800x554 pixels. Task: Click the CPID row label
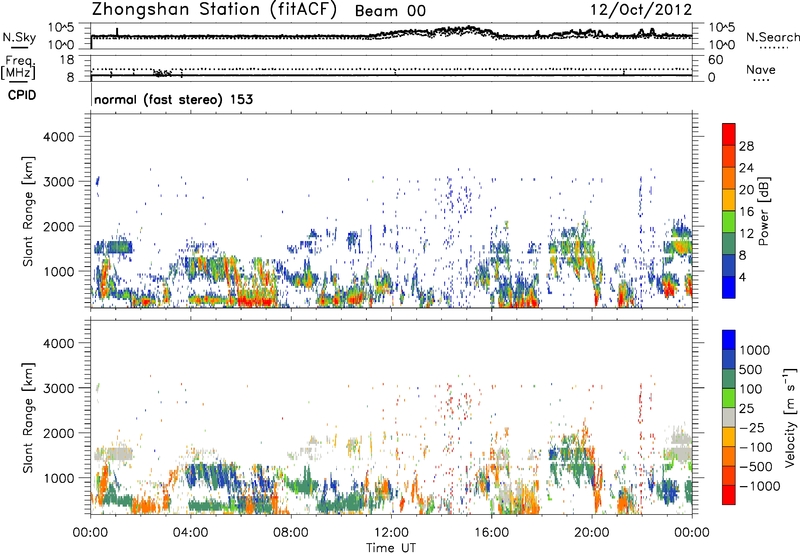(22, 95)
